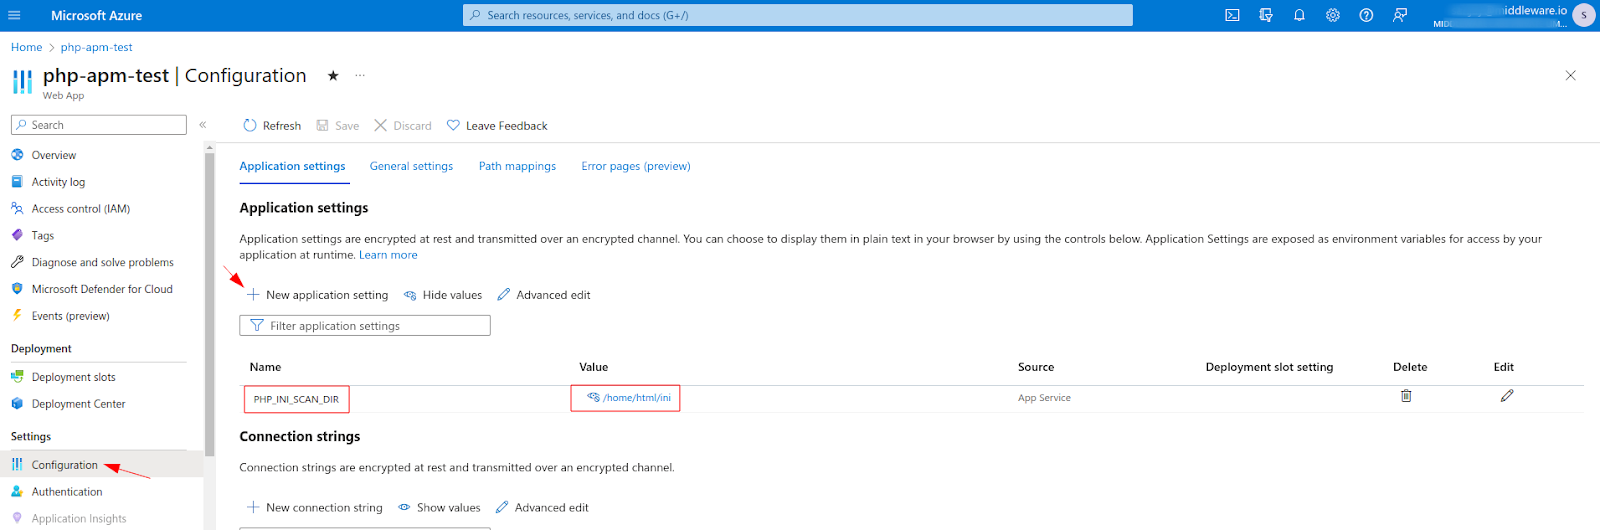This screenshot has height=530, width=1600.
Task: Edit PHP_INI_SCAN_DIR using the pencil icon
Action: (x=1507, y=396)
